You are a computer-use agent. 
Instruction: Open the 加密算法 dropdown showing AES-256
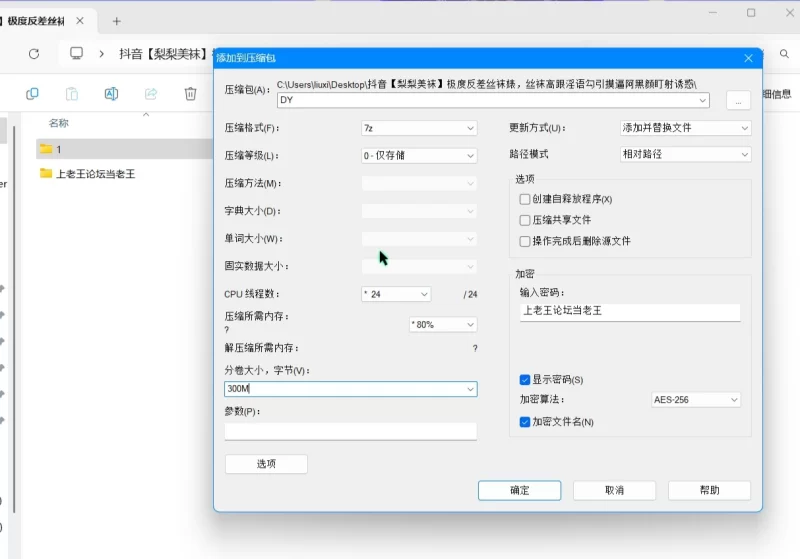tap(695, 400)
